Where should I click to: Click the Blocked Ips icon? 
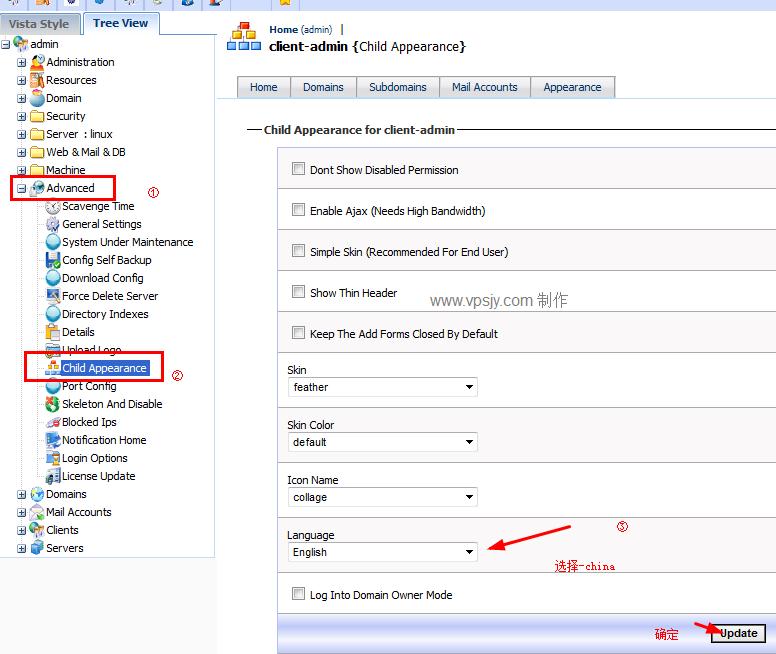pos(53,422)
